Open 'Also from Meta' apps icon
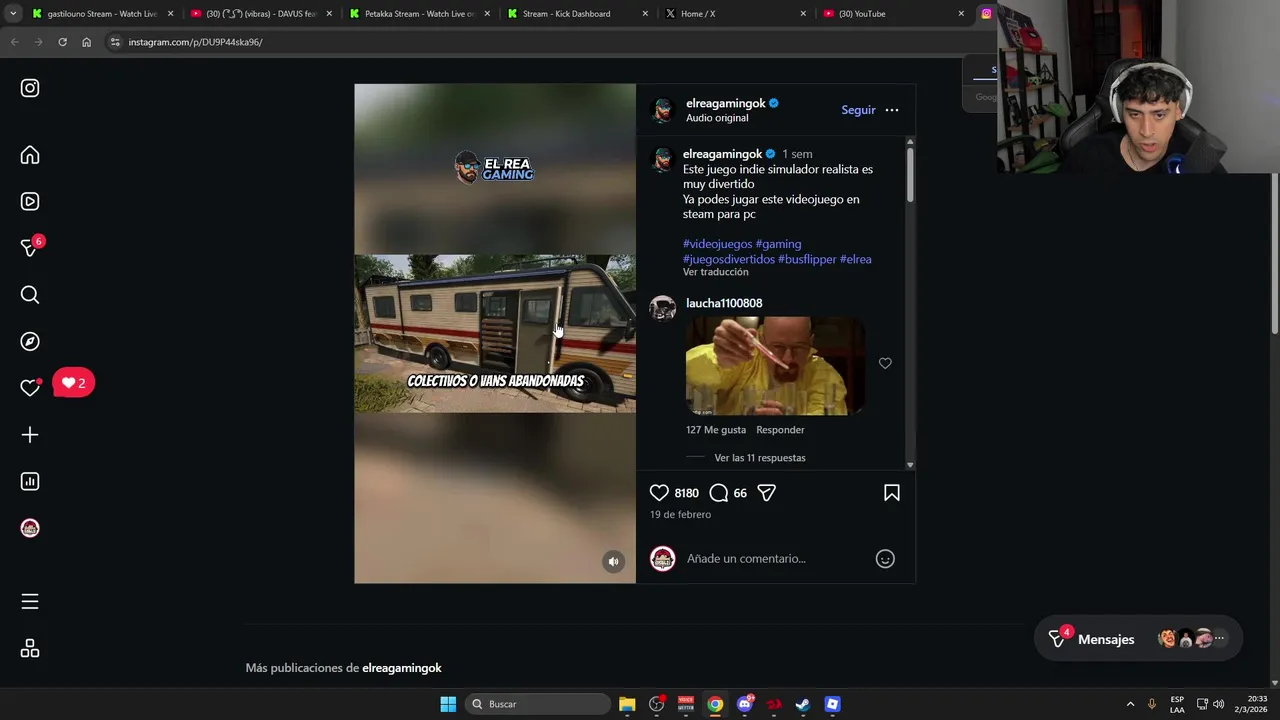This screenshot has width=1280, height=720. pos(30,648)
